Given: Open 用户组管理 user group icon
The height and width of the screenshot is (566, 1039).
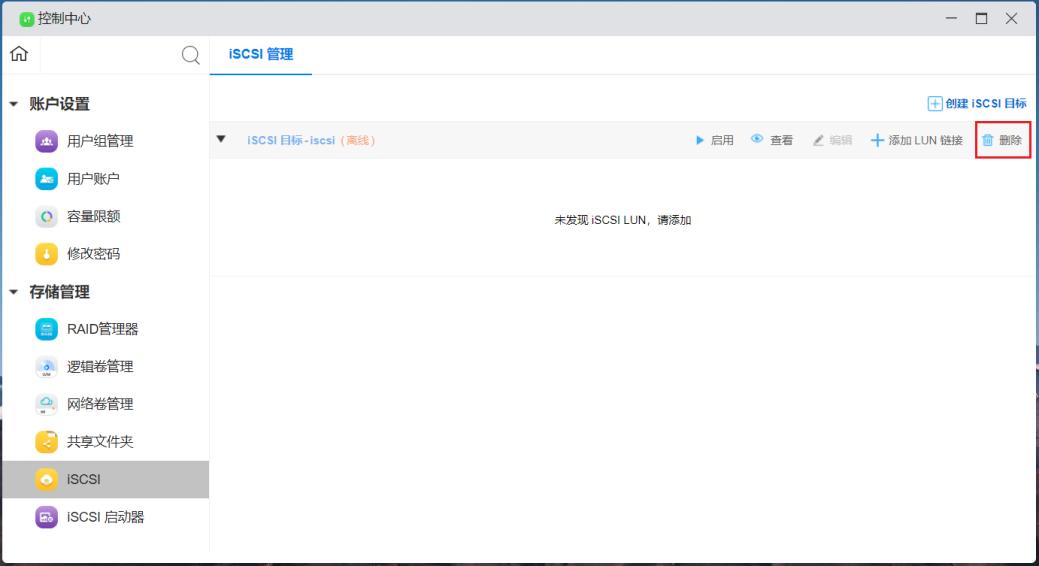Looking at the screenshot, I should [47, 141].
